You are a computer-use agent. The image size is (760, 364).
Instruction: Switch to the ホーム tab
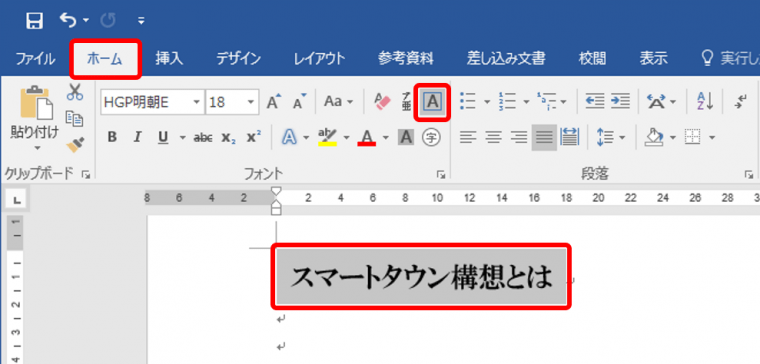point(105,59)
